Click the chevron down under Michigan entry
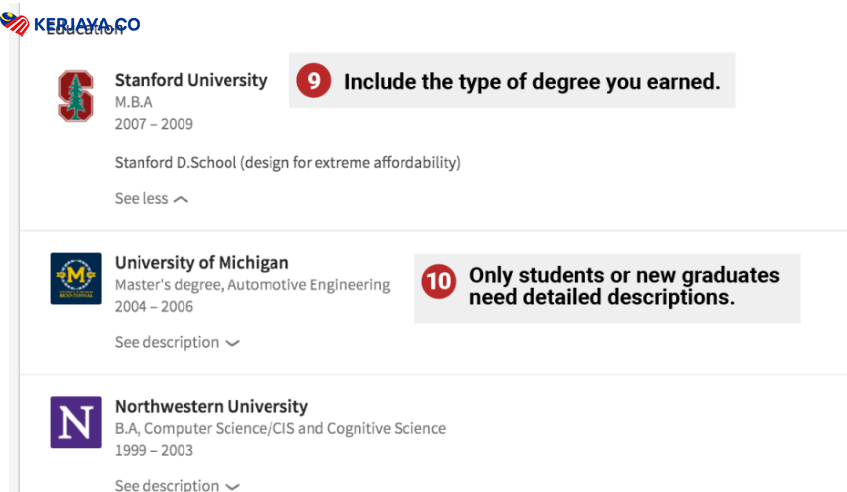Viewport: 847px width, 492px height. pyautogui.click(x=232, y=343)
